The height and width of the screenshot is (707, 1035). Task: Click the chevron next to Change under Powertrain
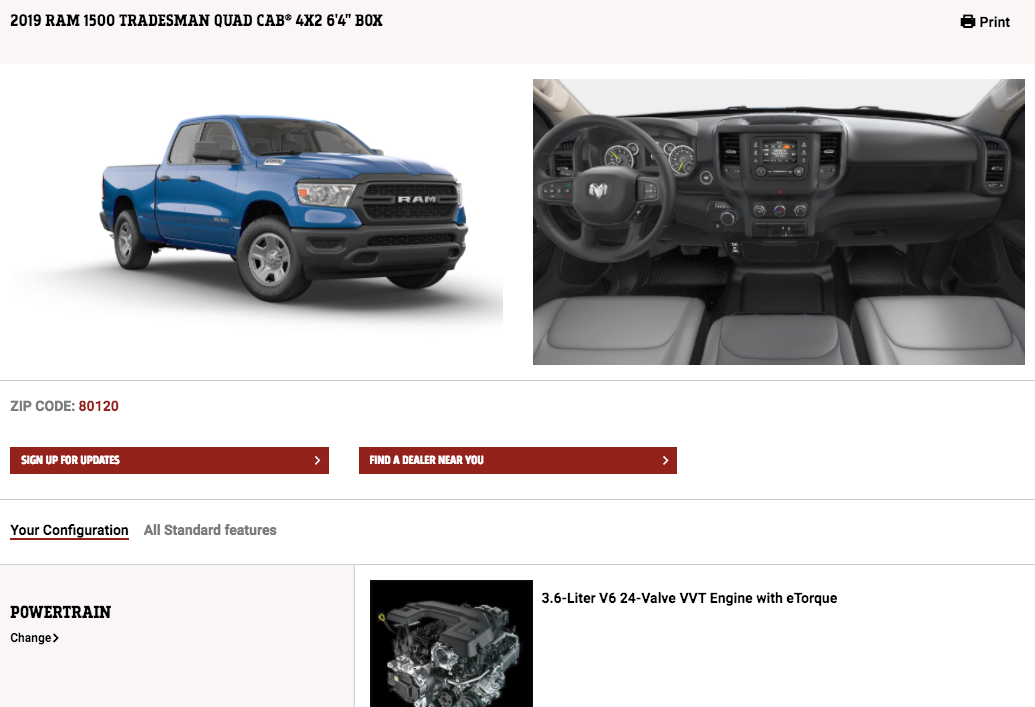(x=55, y=638)
